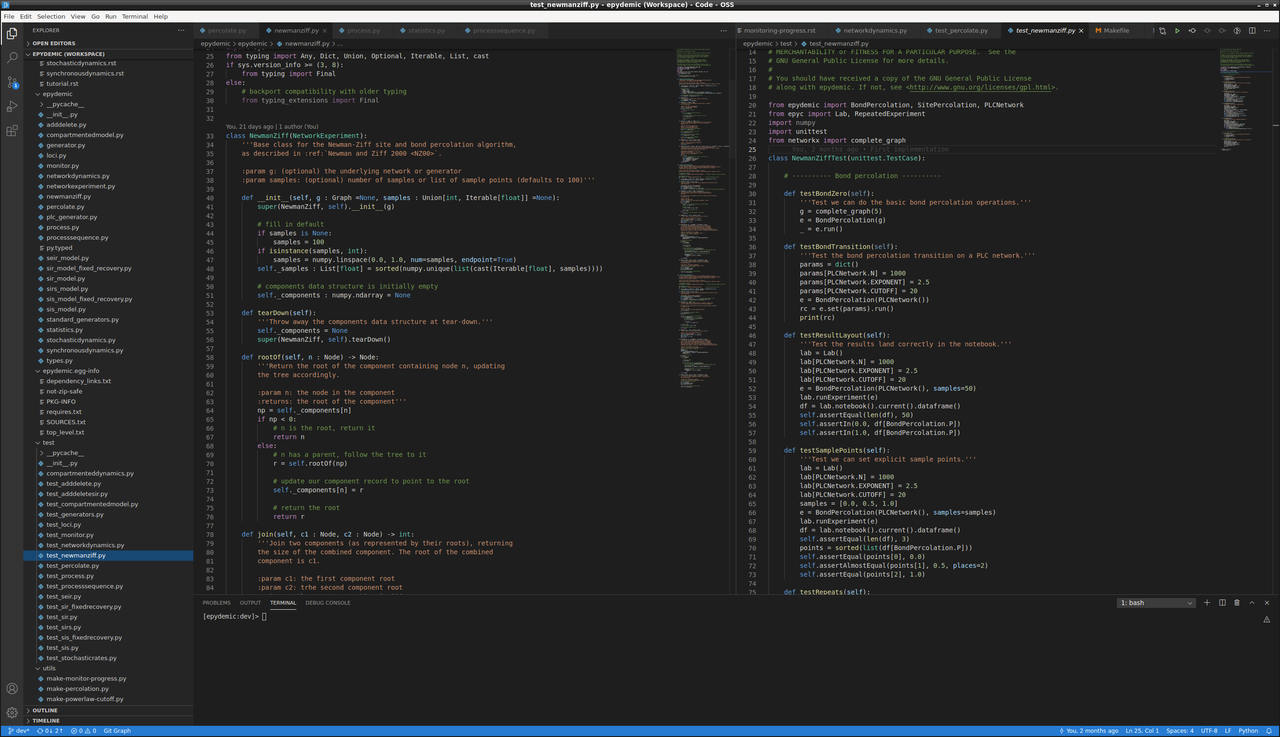Click the dev* branch status item
The width and height of the screenshot is (1280, 737).
coord(18,731)
